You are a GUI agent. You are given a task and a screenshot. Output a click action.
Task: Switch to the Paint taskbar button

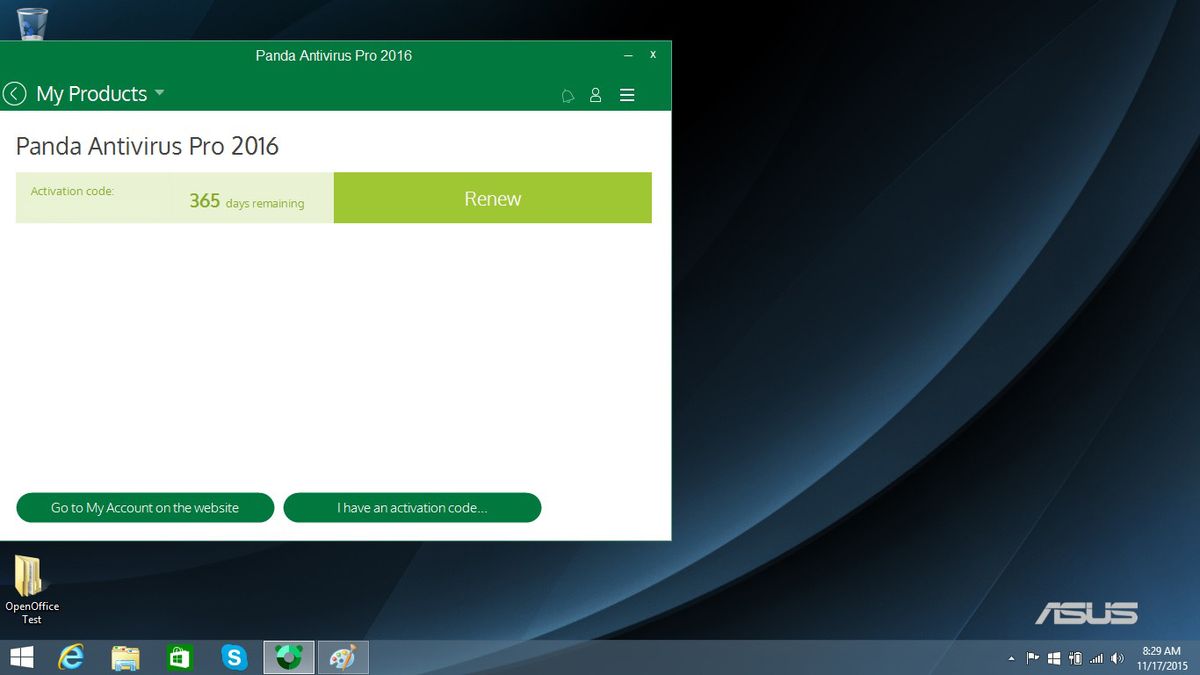pyautogui.click(x=343, y=657)
